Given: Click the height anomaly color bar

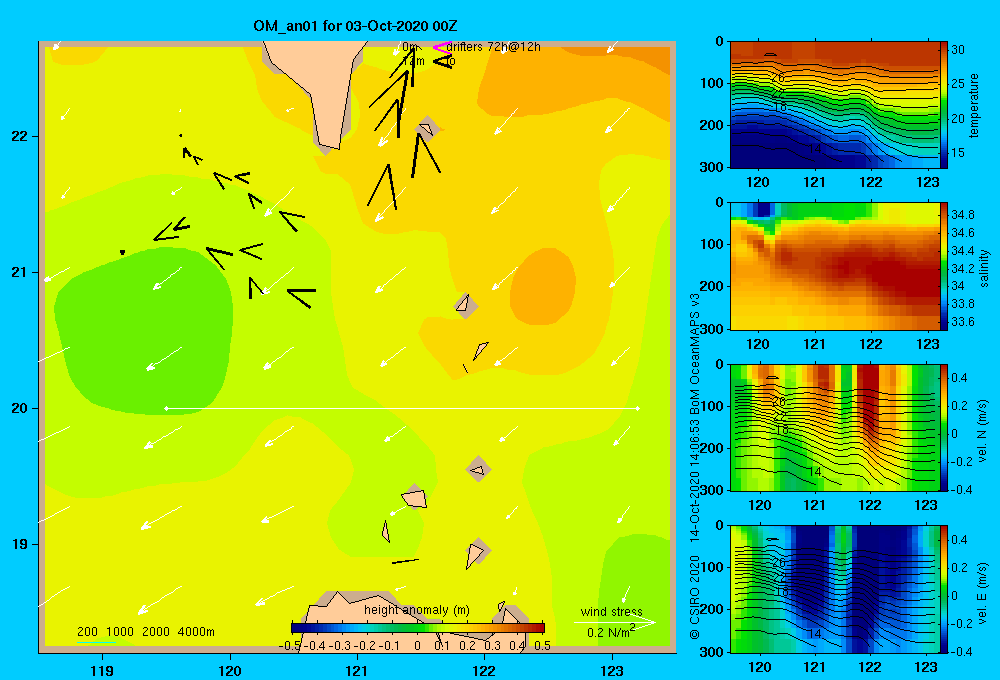Looking at the screenshot, I should pyautogui.click(x=418, y=628).
